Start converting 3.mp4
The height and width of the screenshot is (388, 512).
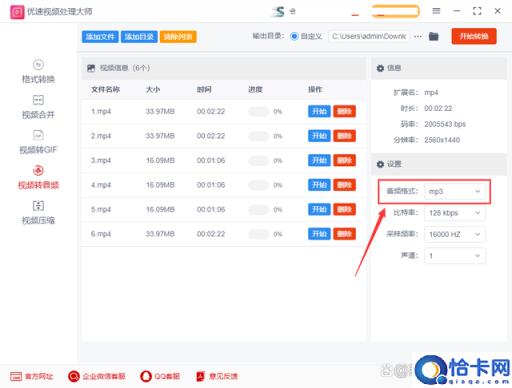(319, 160)
